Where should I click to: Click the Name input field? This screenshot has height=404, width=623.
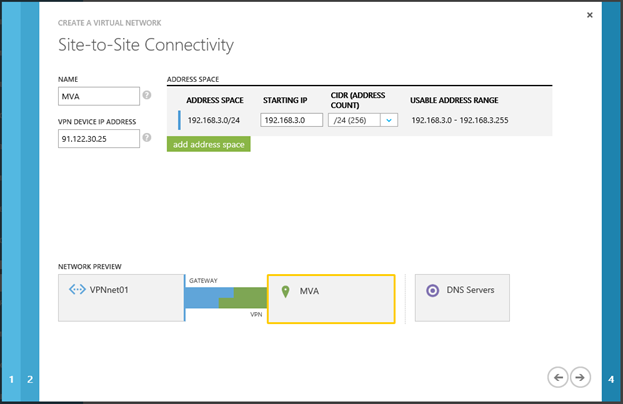pyautogui.click(x=98, y=96)
